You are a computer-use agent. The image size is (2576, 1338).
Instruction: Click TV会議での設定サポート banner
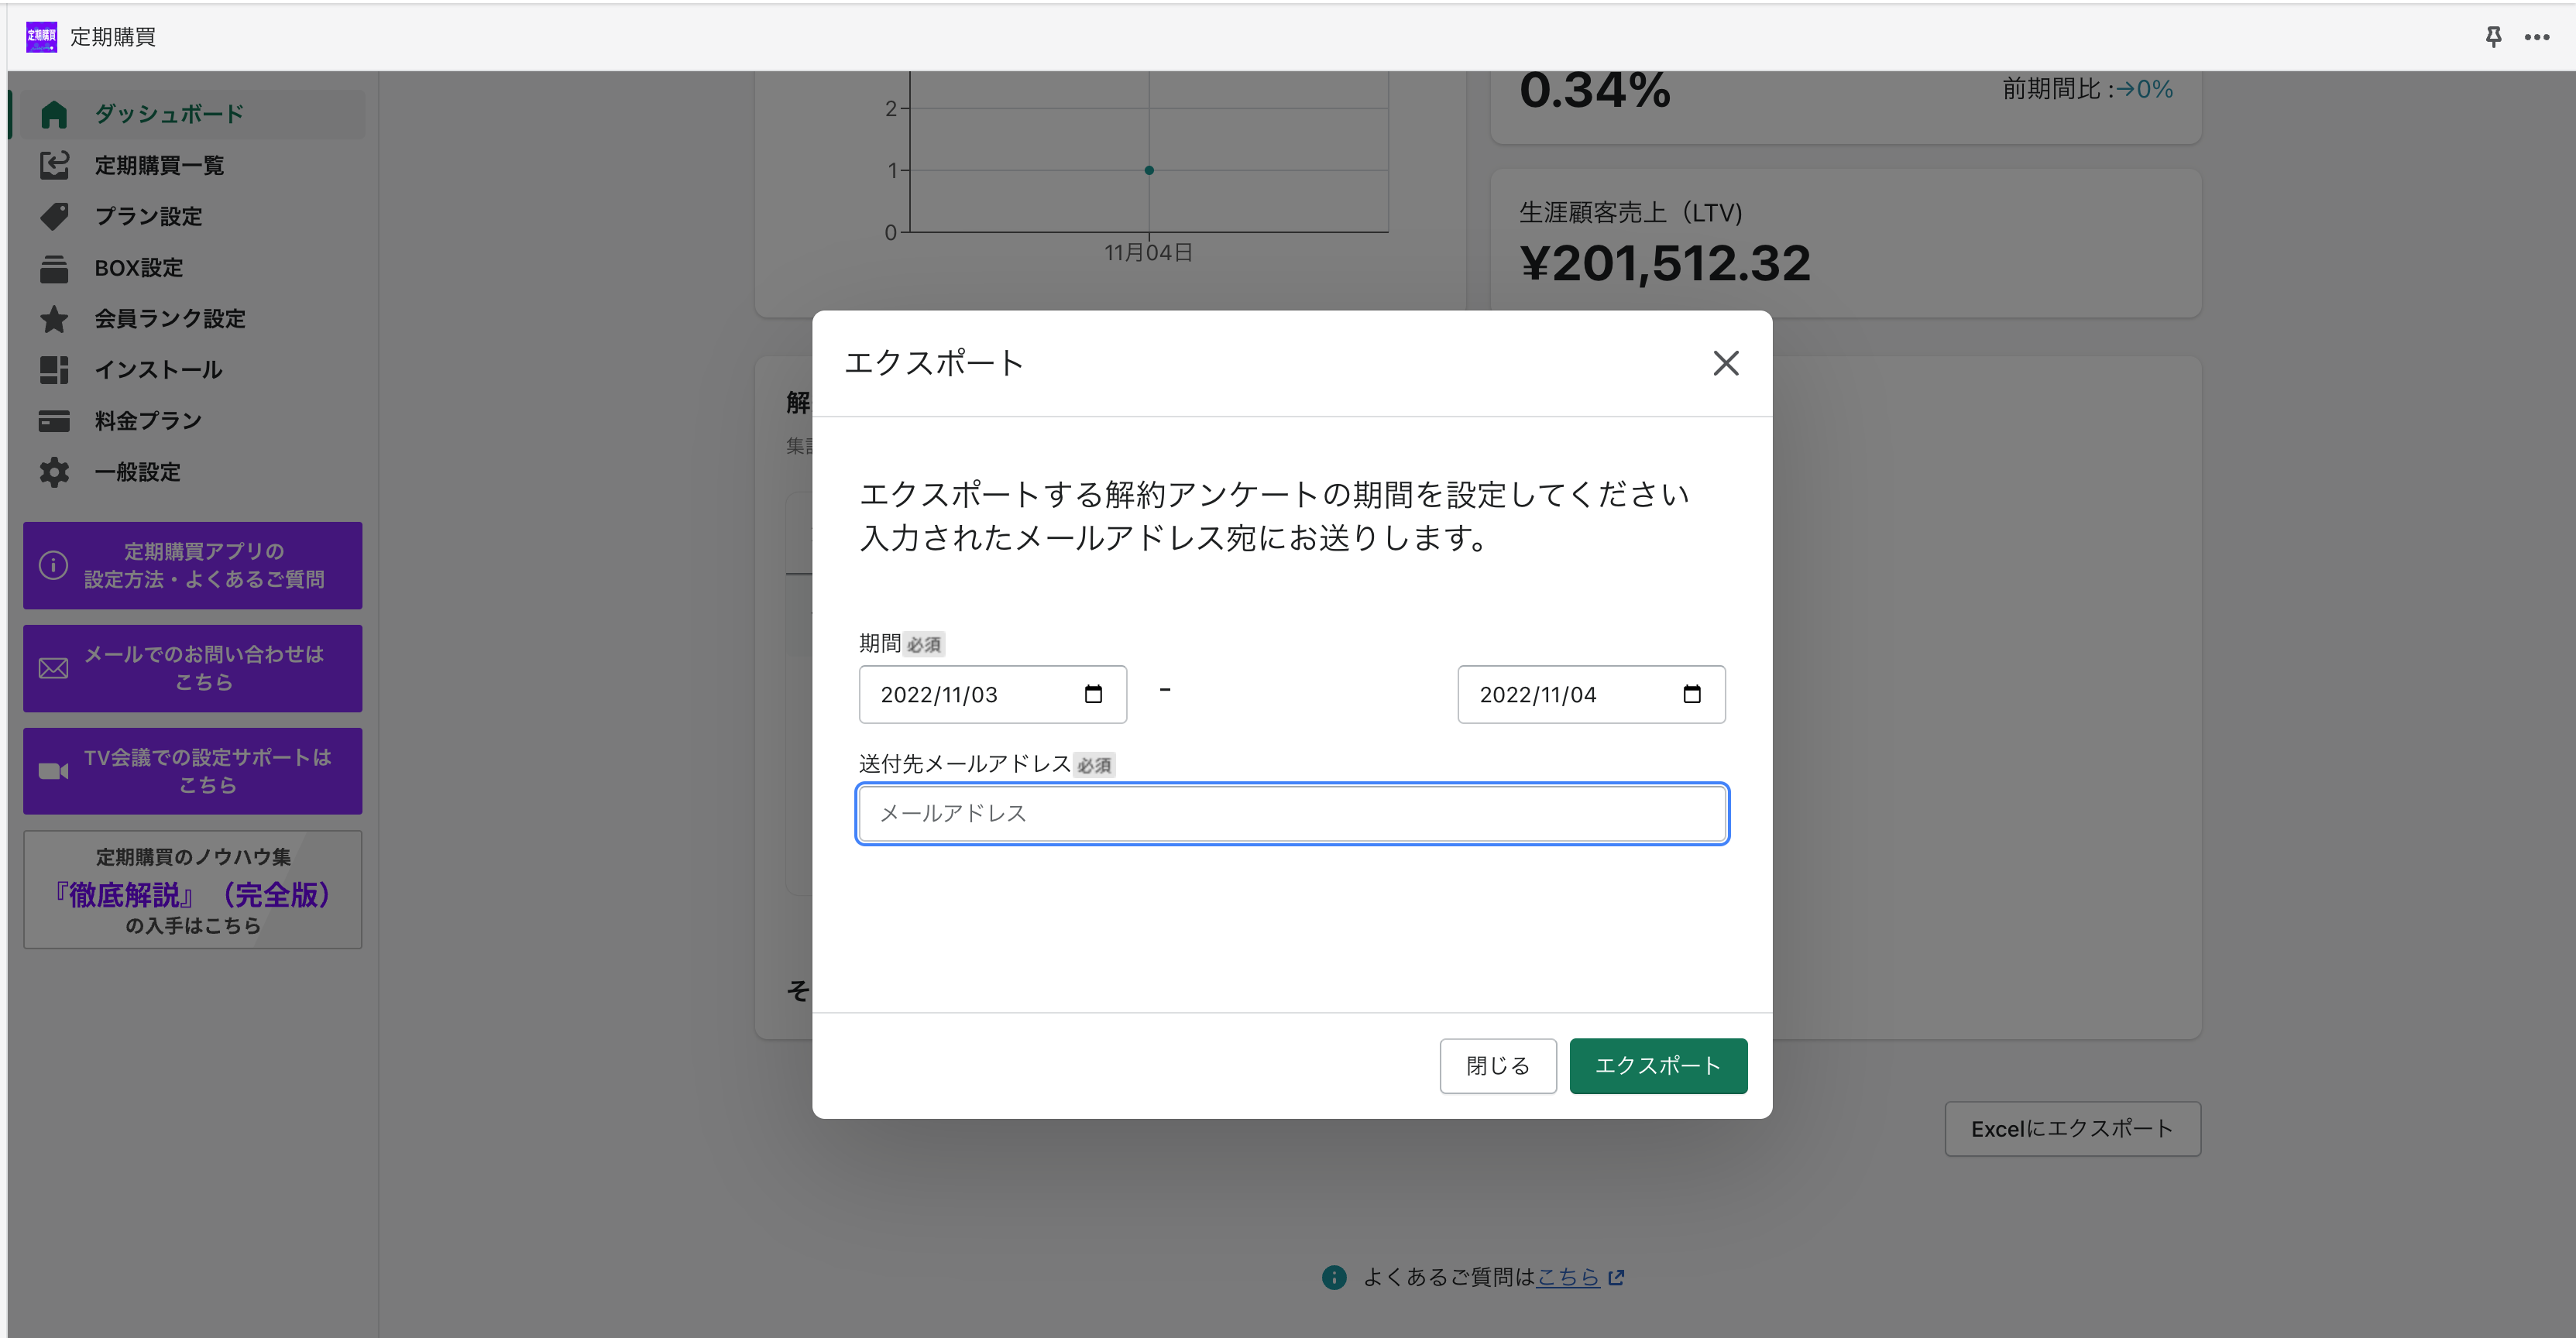[193, 771]
